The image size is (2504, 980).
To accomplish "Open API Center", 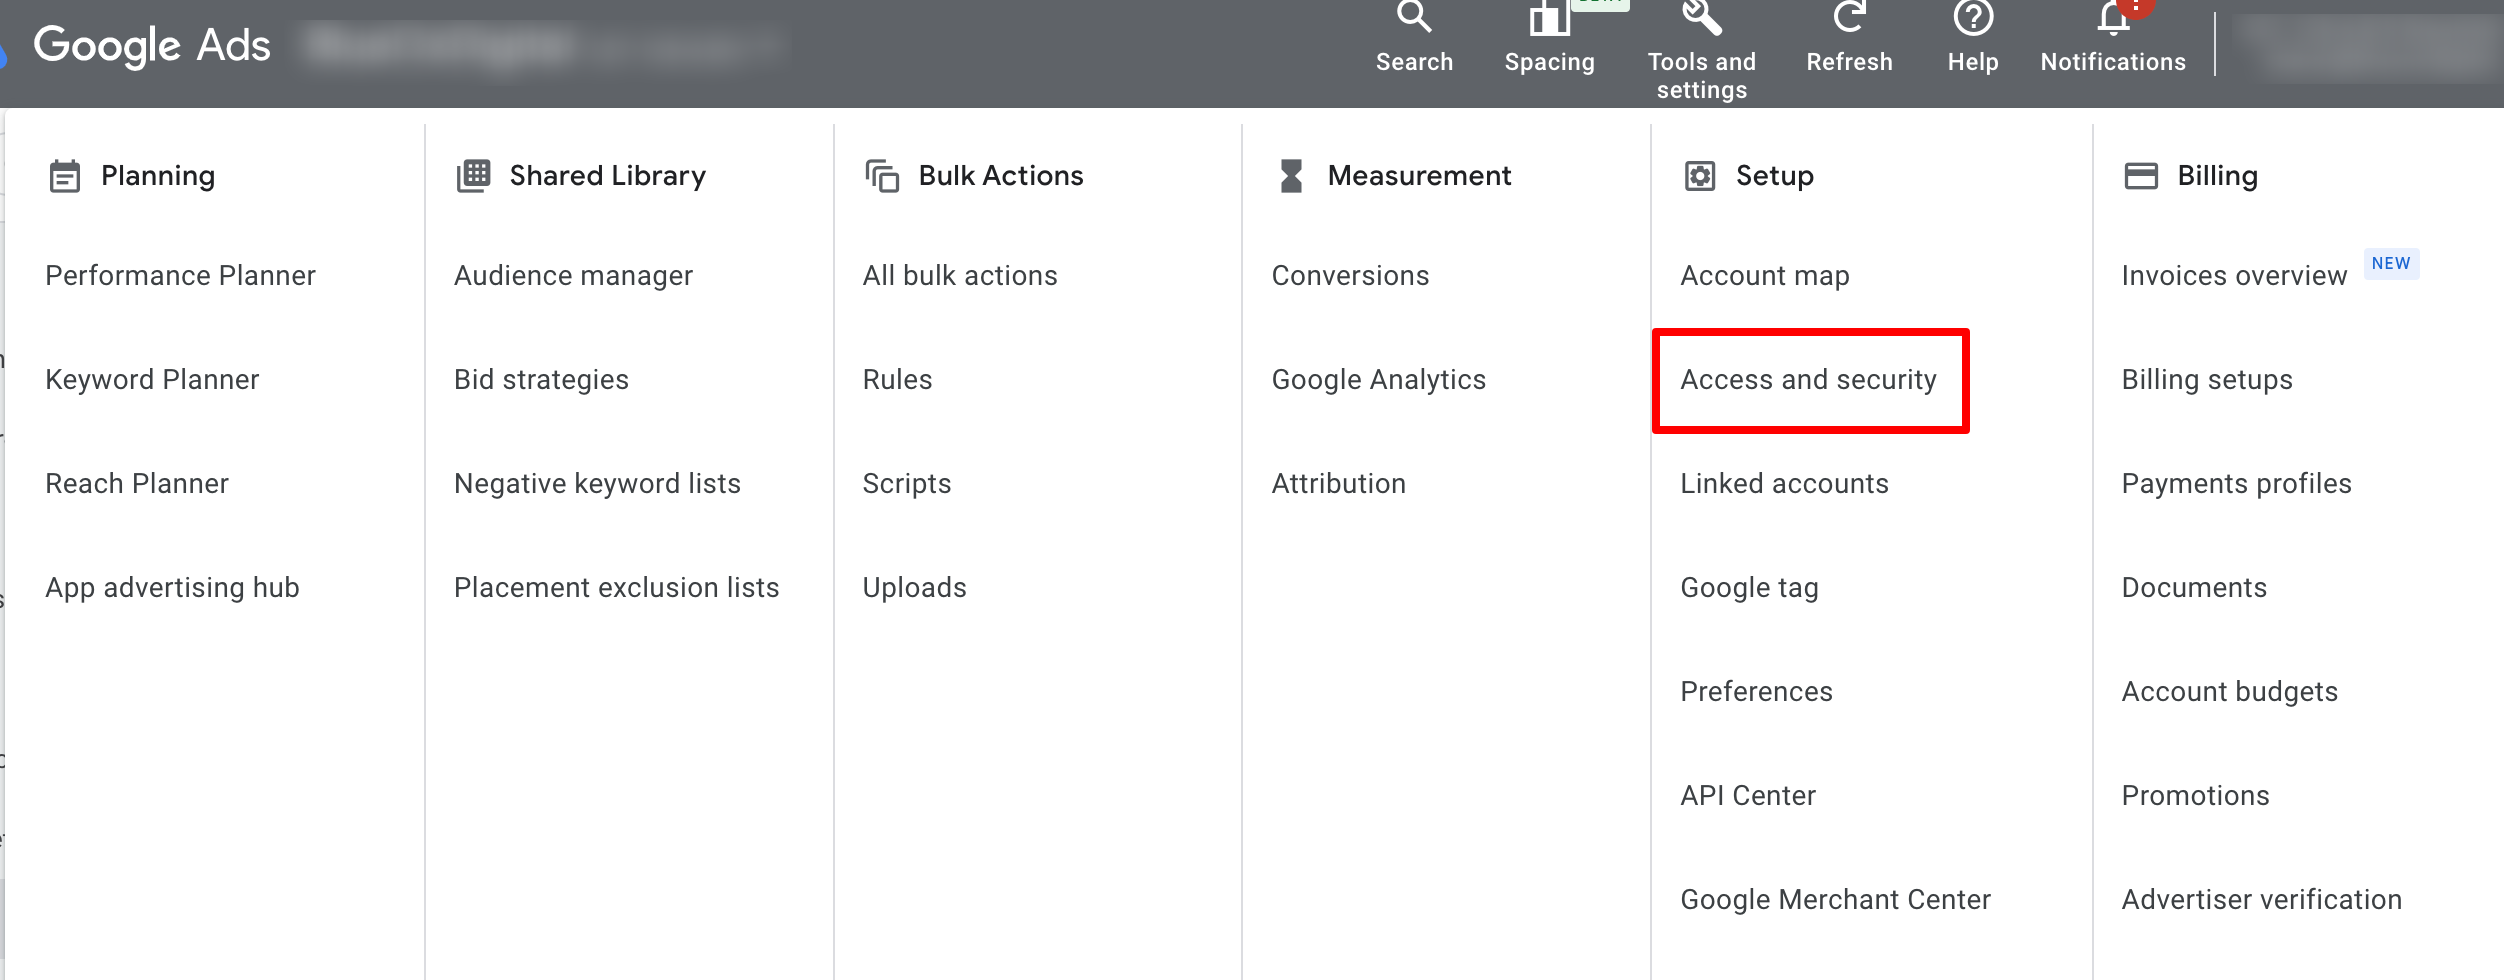I will click(1747, 796).
